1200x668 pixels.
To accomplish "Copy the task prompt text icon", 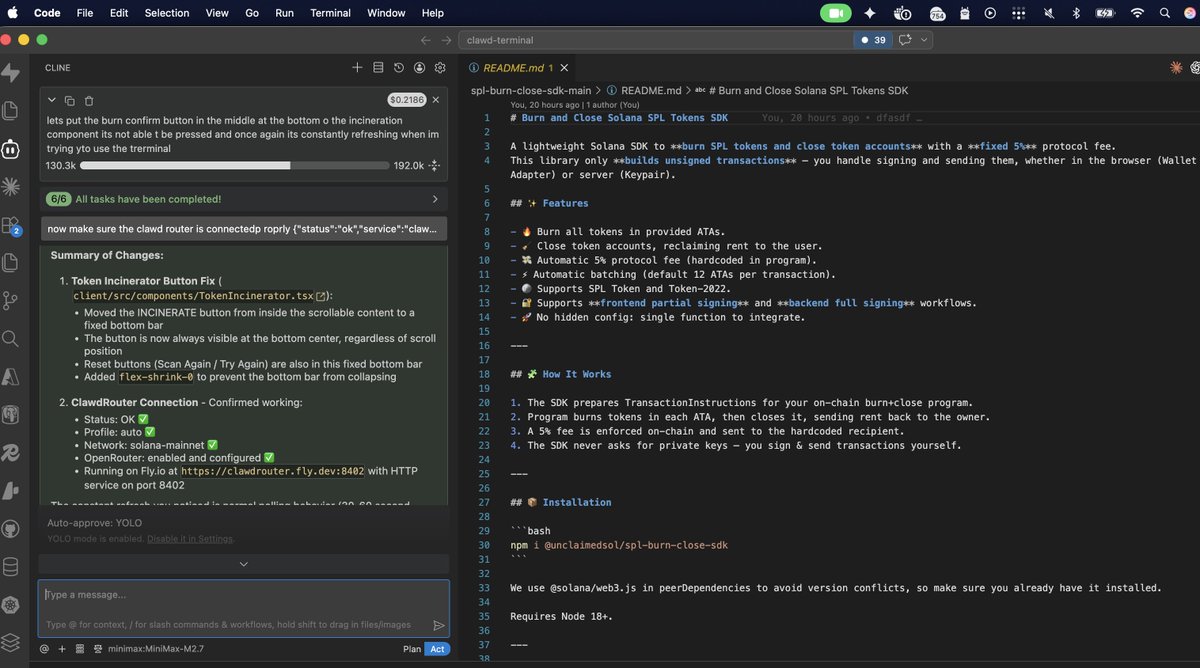I will click(70, 101).
